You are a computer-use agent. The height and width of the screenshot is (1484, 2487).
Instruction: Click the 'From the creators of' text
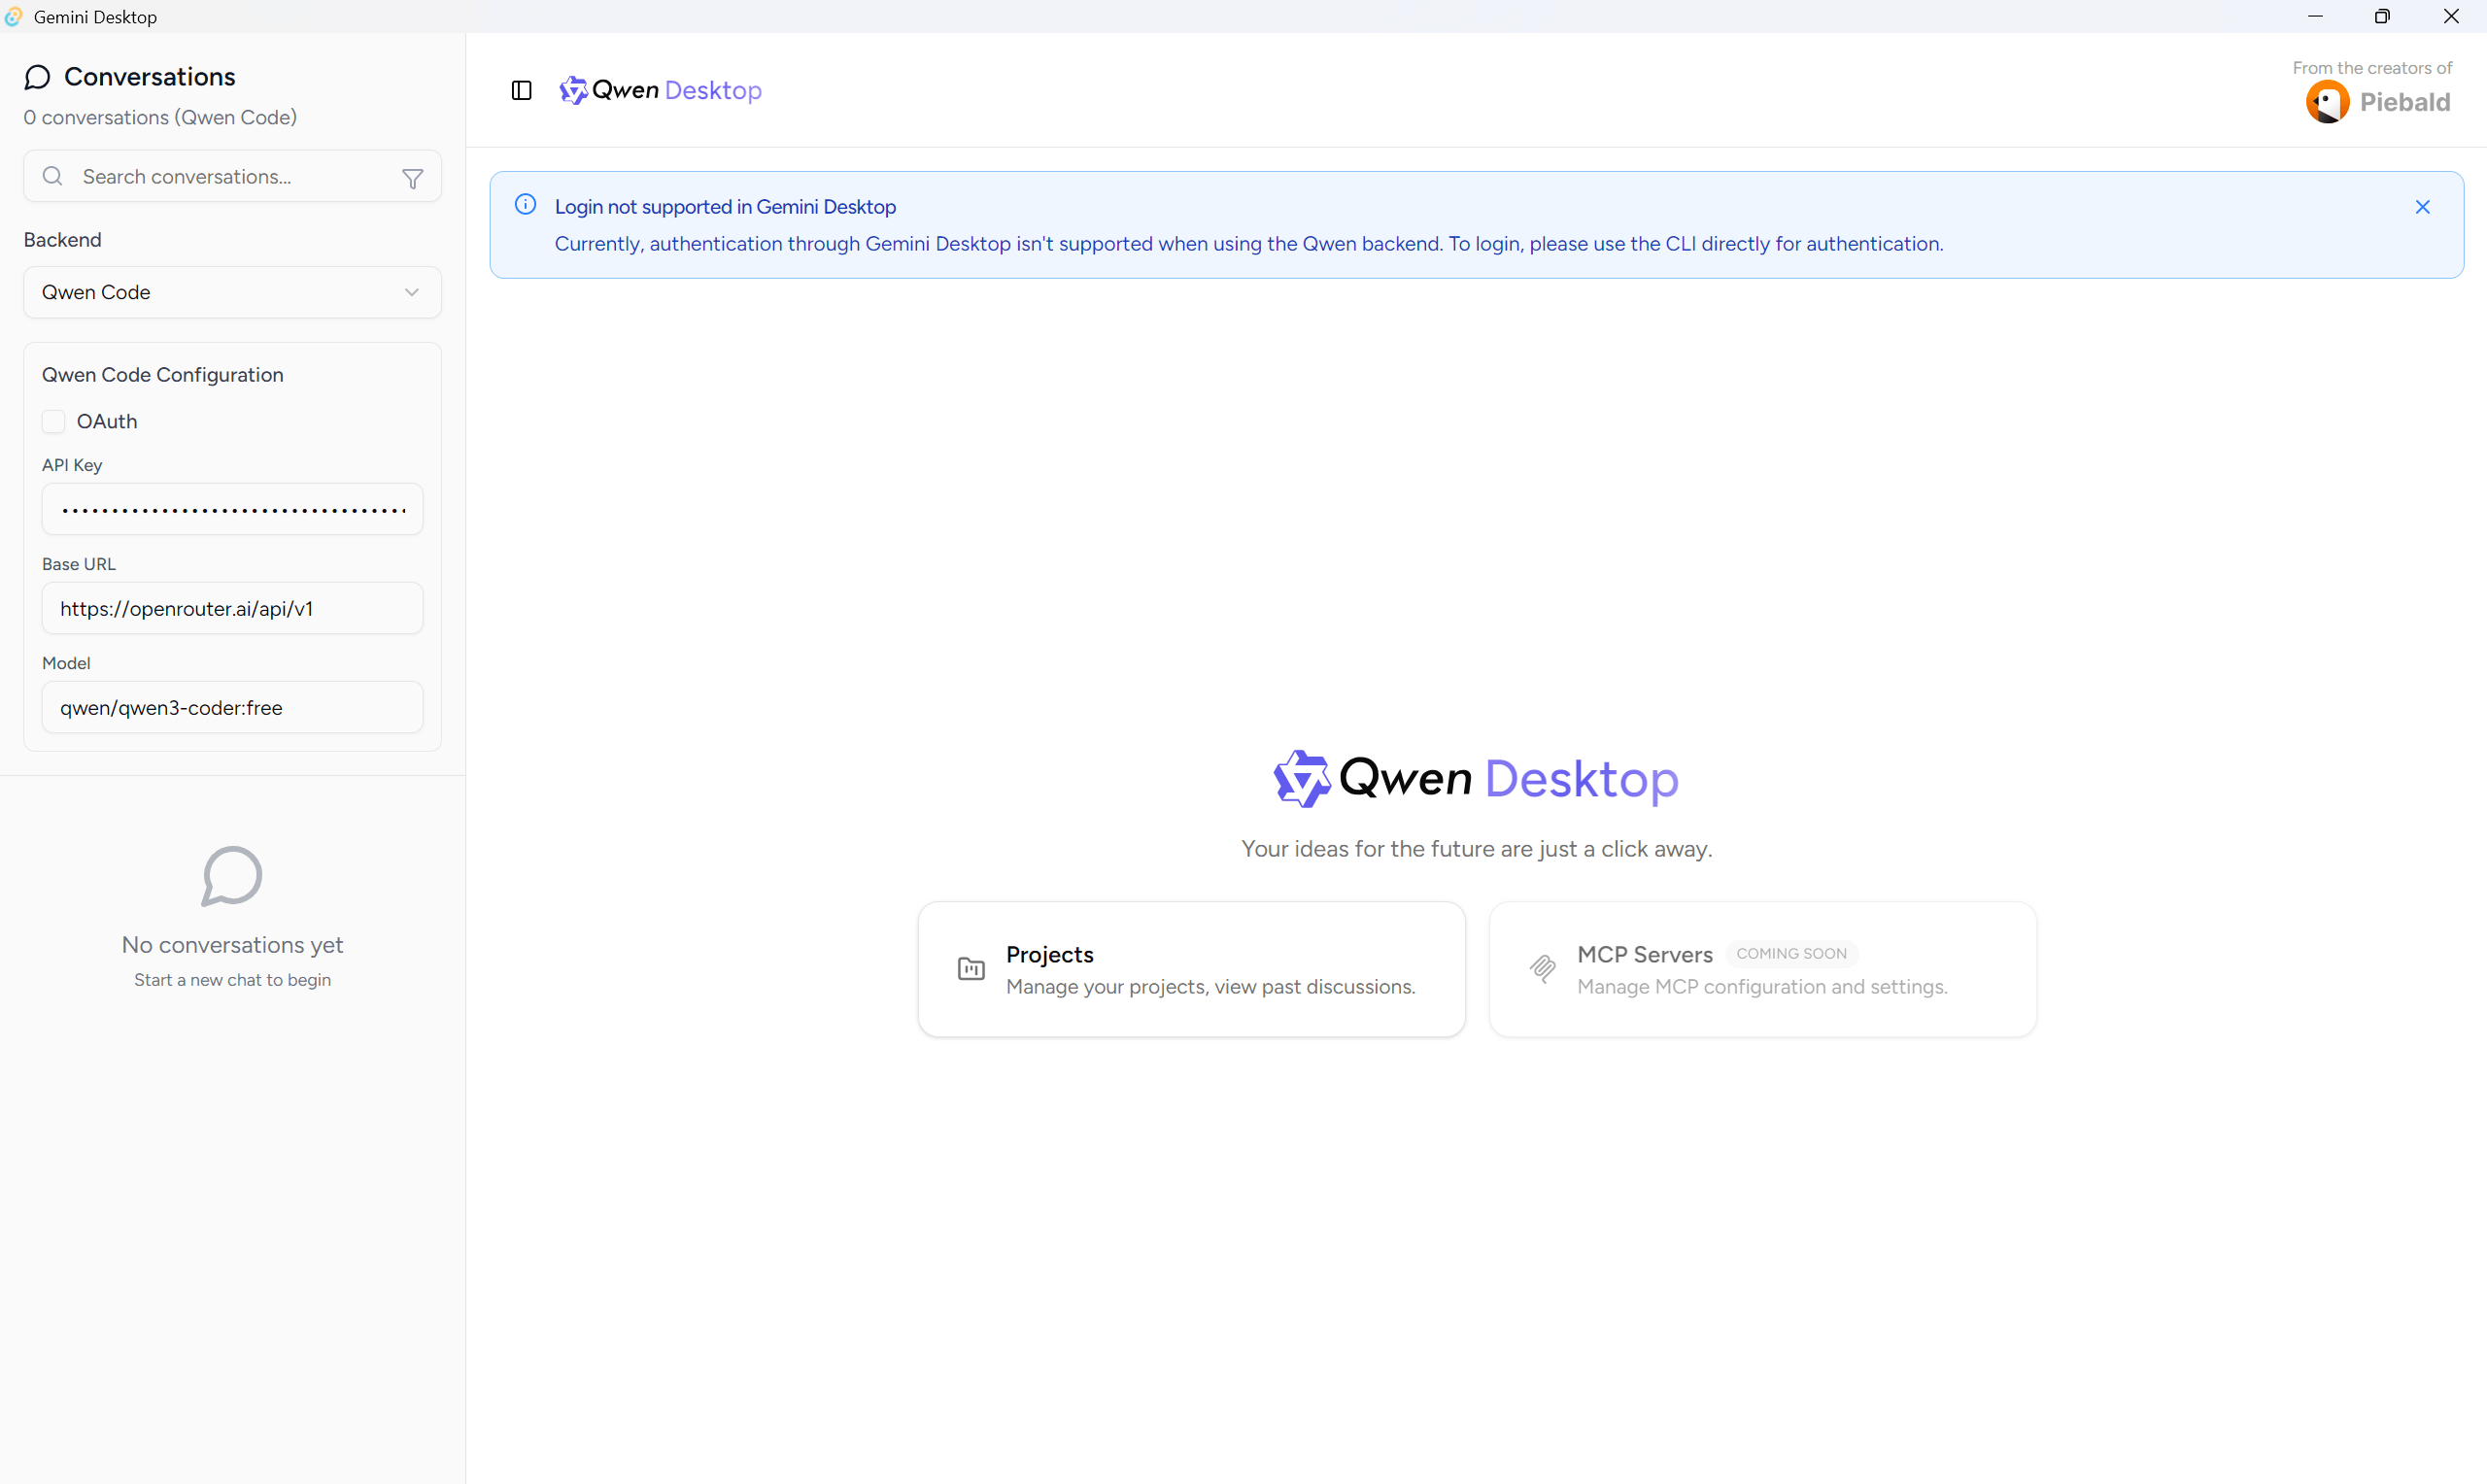pyautogui.click(x=2372, y=68)
